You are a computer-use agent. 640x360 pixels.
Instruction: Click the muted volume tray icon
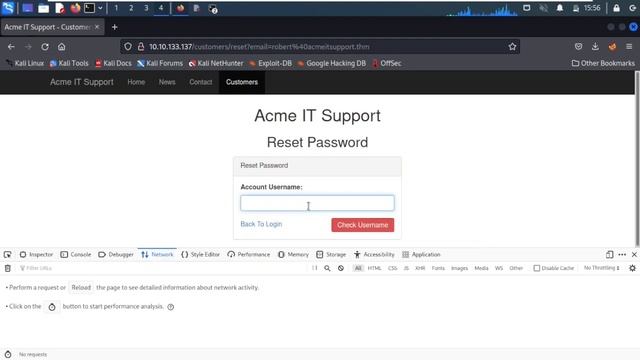tap(543, 8)
